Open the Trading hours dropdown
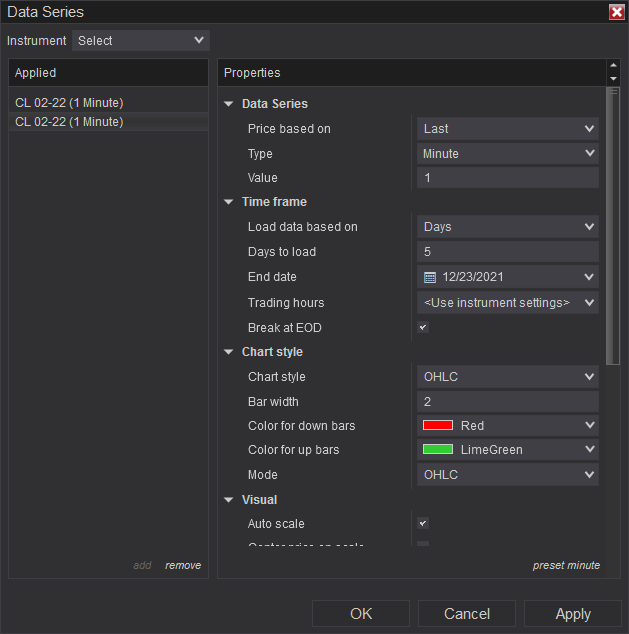This screenshot has height=634, width=629. tap(508, 303)
